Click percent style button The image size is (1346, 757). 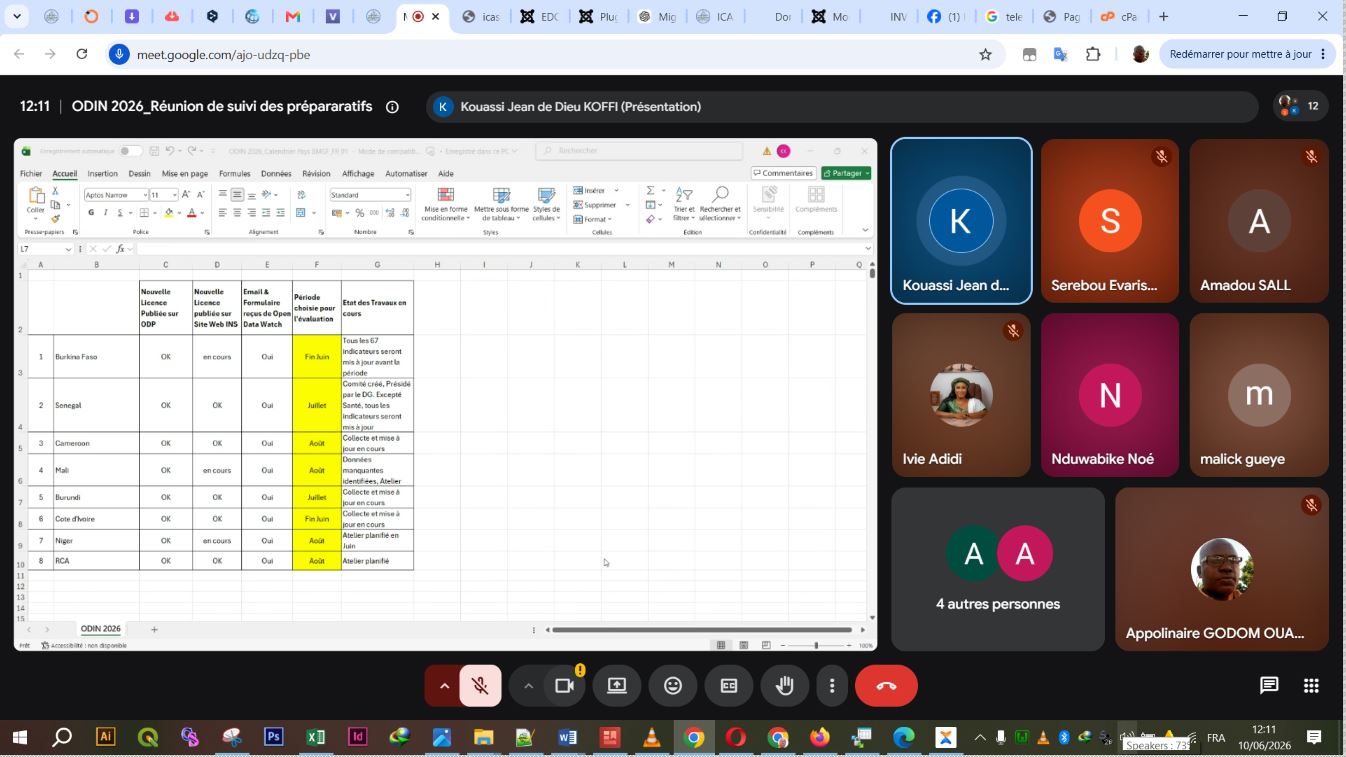tap(360, 213)
